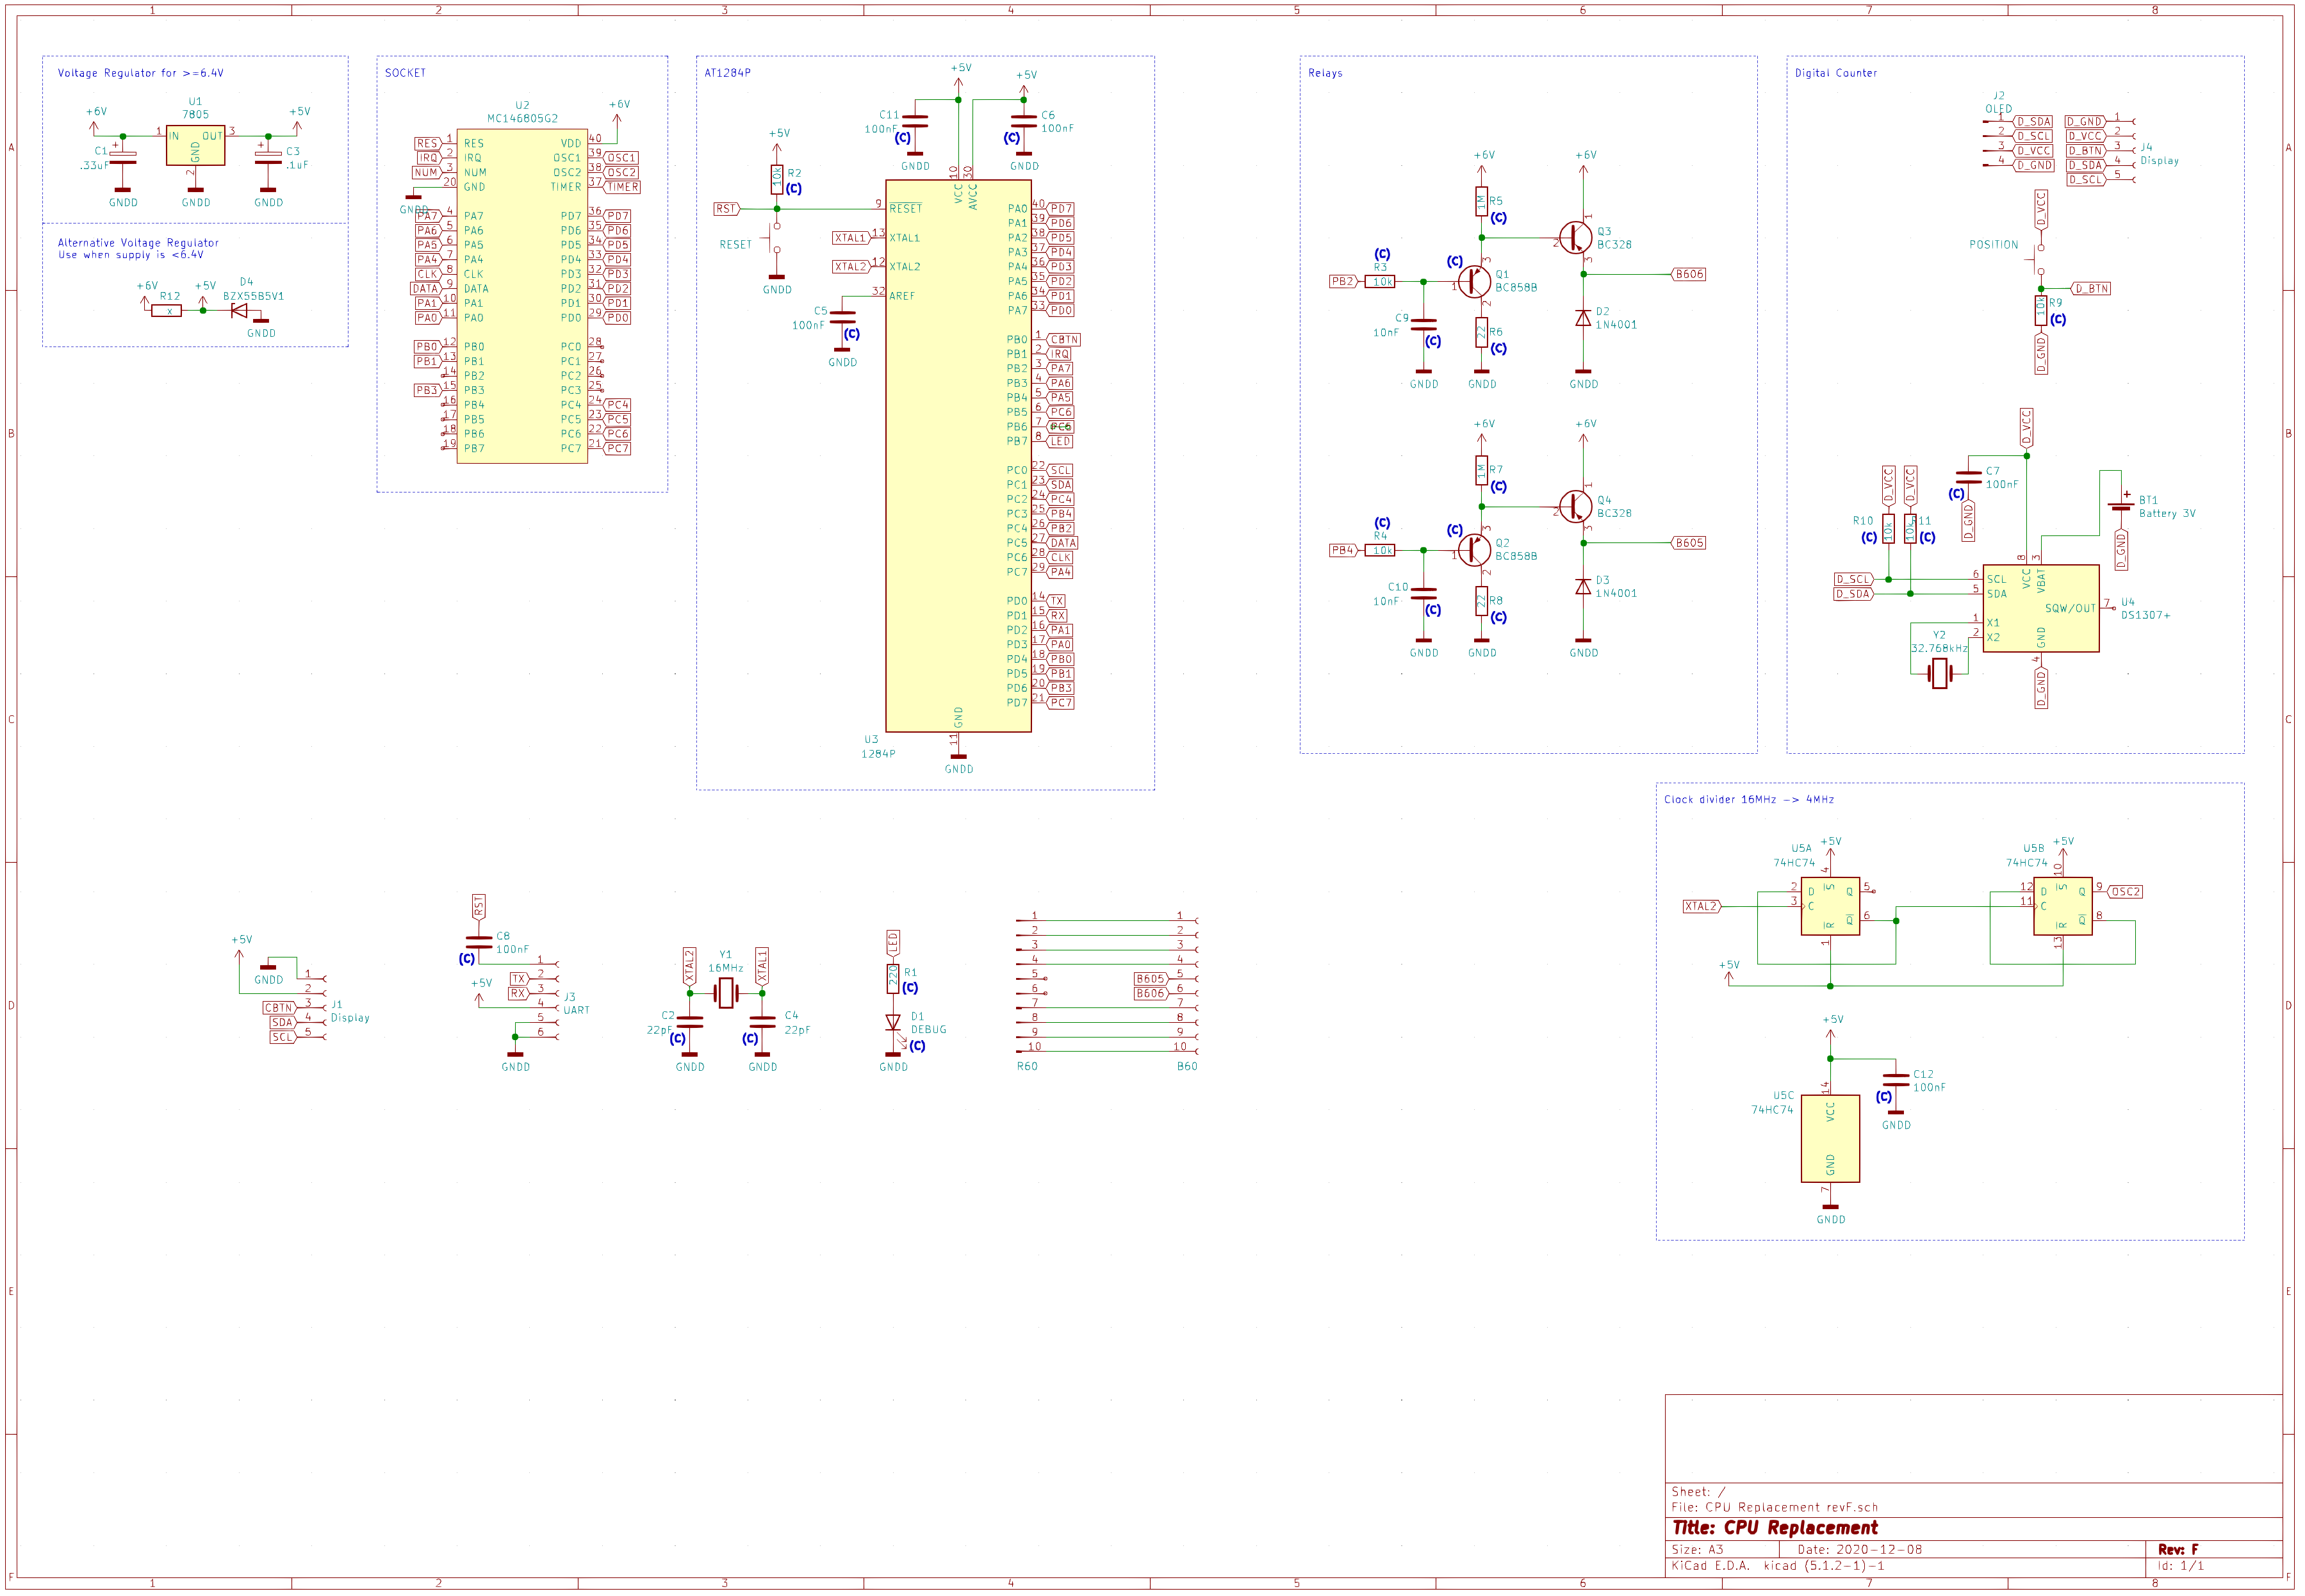Select transistor Q4 BC328
The image size is (2305, 1596).
point(1576,507)
